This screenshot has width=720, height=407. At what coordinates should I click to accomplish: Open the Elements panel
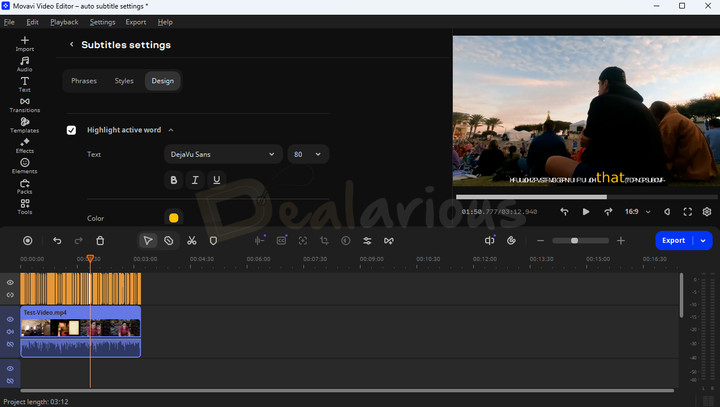[25, 166]
